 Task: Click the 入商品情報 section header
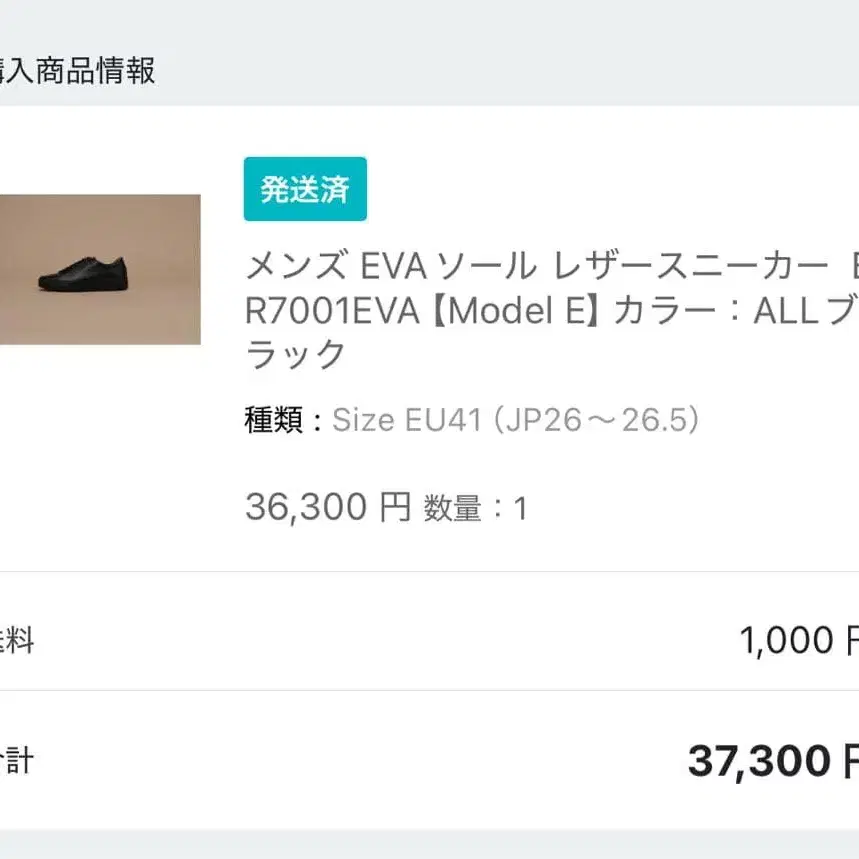[x=78, y=71]
